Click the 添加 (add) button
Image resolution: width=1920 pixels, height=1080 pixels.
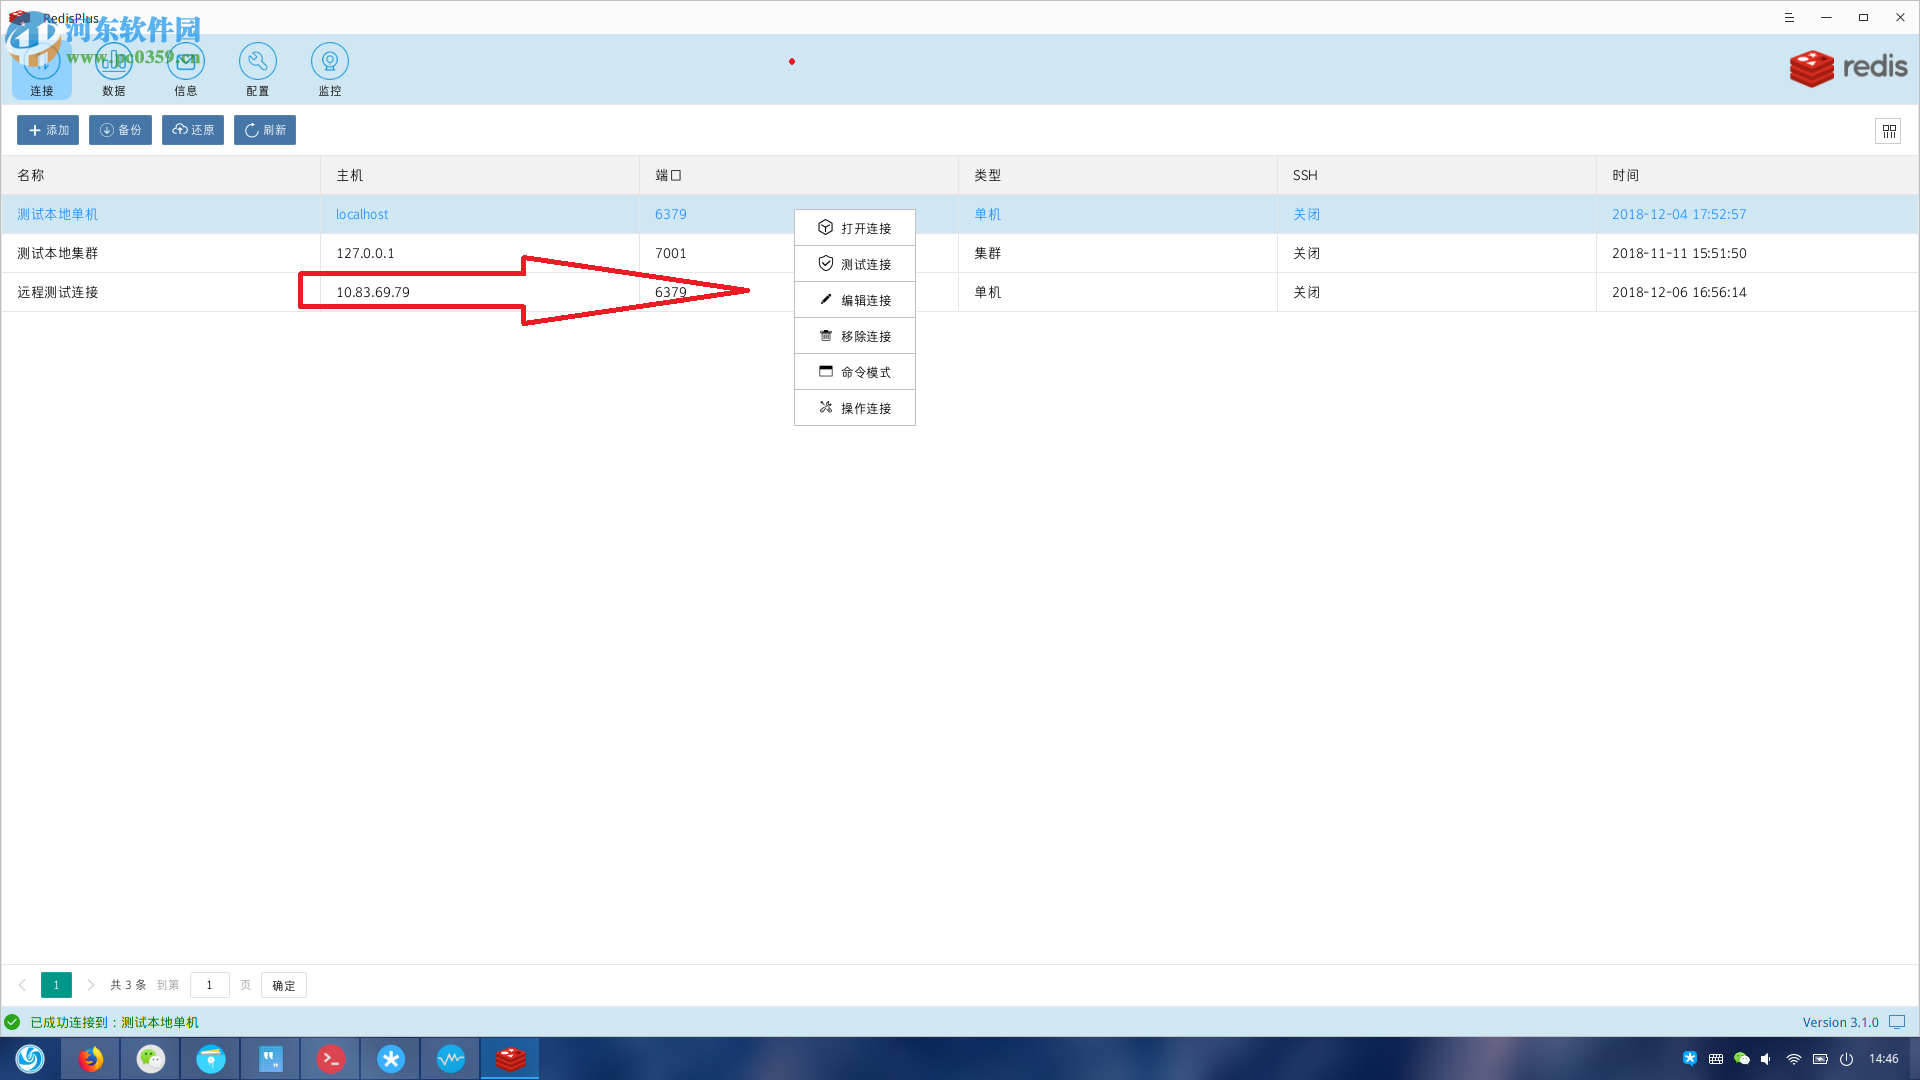click(48, 130)
